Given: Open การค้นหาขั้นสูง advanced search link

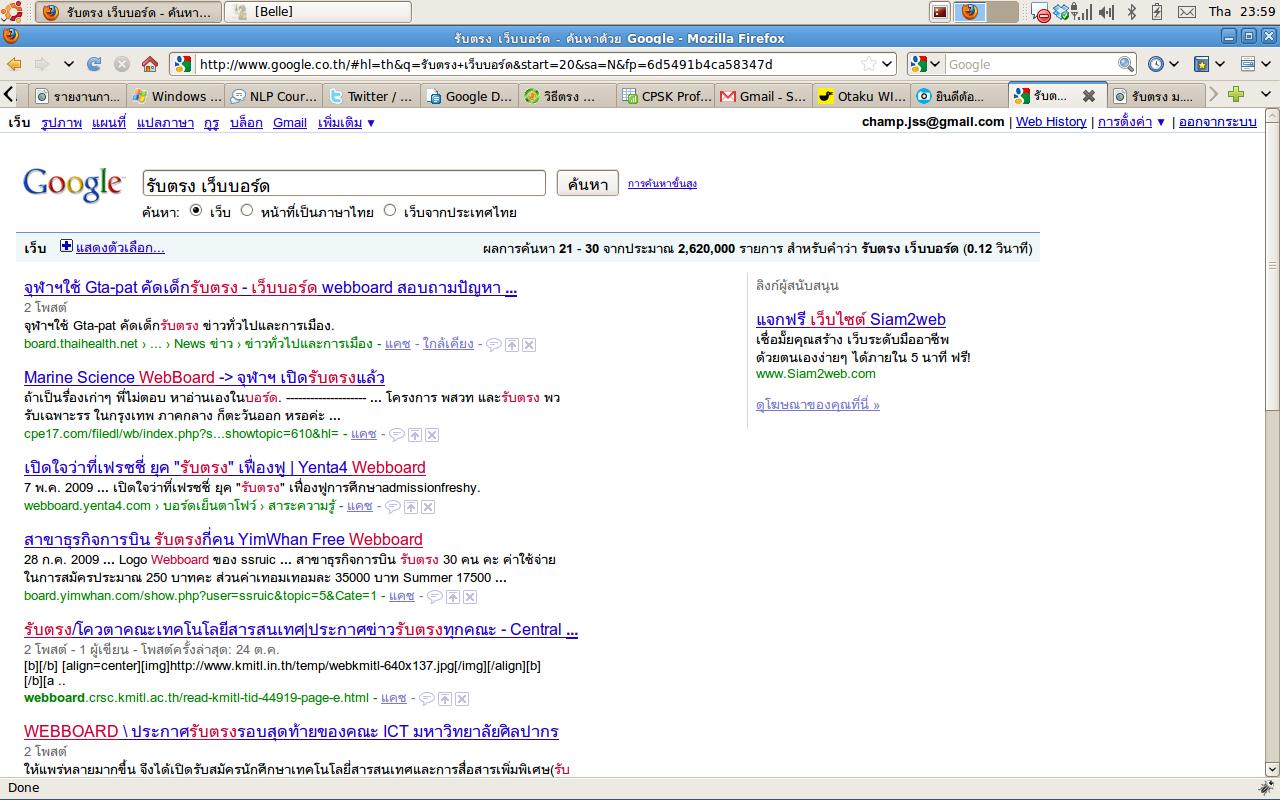Looking at the screenshot, I should pos(662,184).
